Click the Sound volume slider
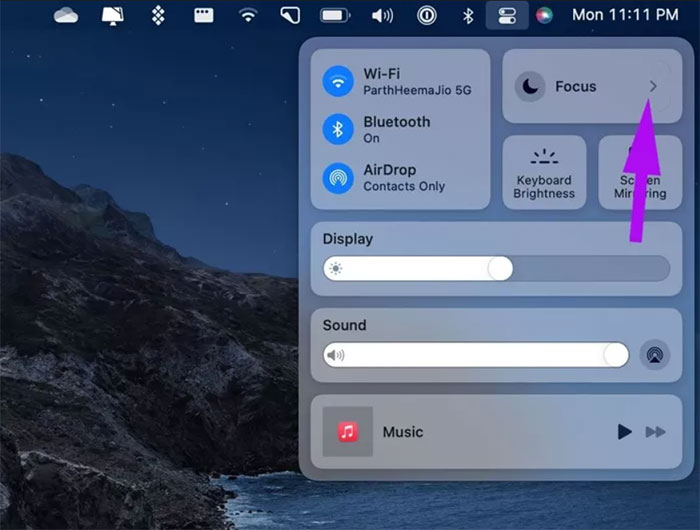This screenshot has width=700, height=530. point(476,355)
